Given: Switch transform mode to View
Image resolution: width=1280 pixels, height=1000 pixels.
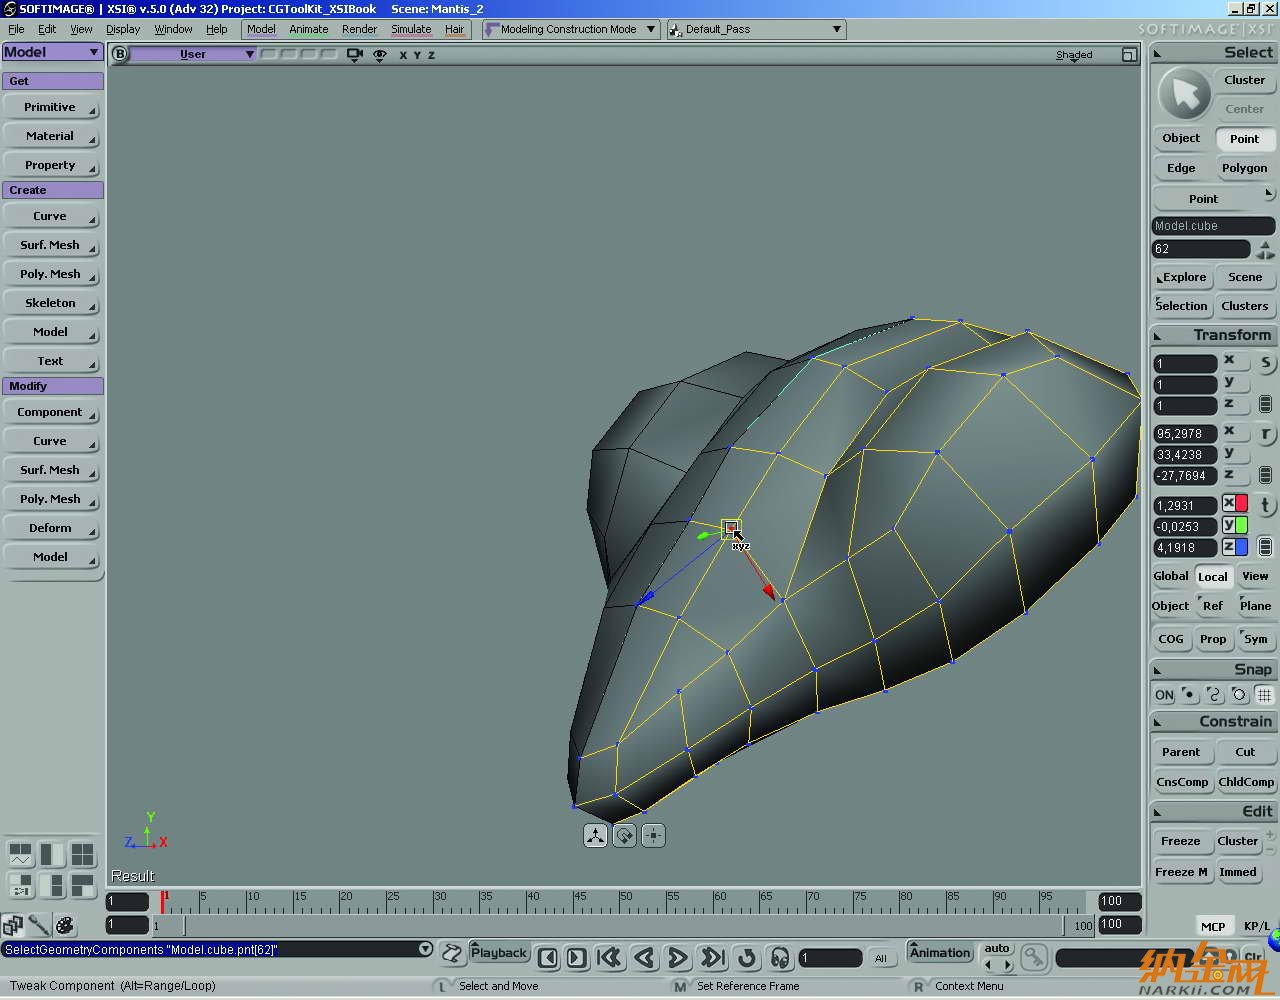Looking at the screenshot, I should [x=1255, y=576].
